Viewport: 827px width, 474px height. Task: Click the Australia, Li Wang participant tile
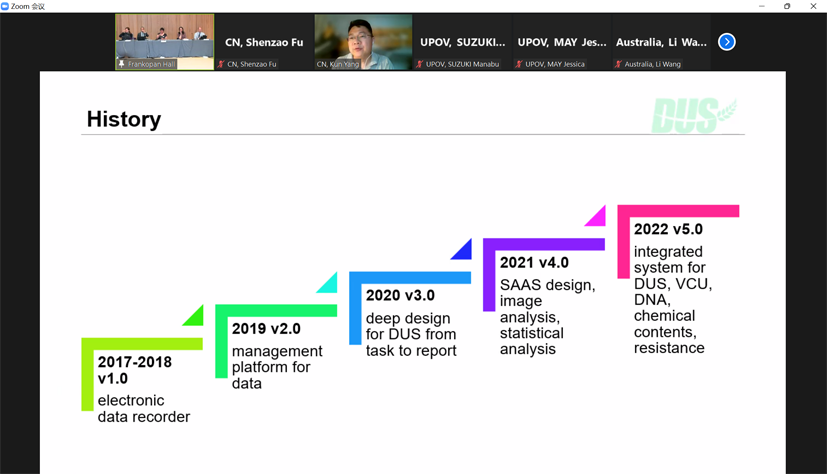661,42
